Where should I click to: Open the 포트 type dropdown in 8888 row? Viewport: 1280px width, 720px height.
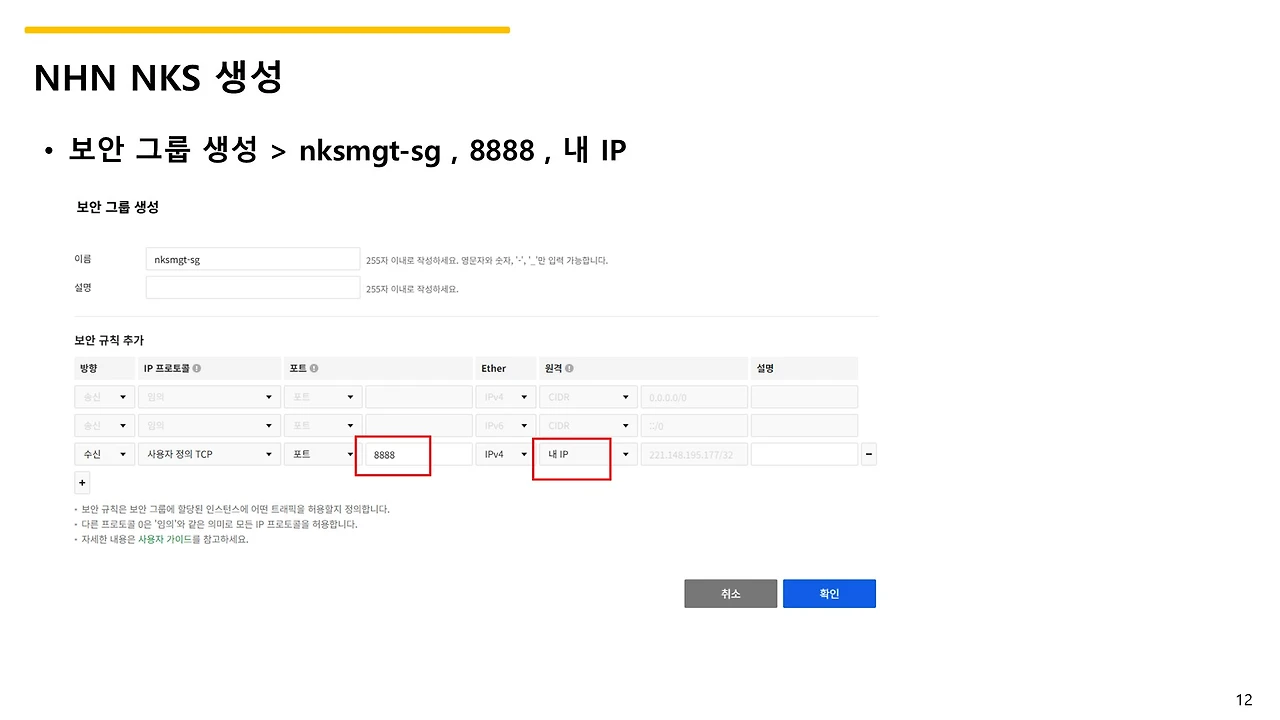(x=323, y=454)
